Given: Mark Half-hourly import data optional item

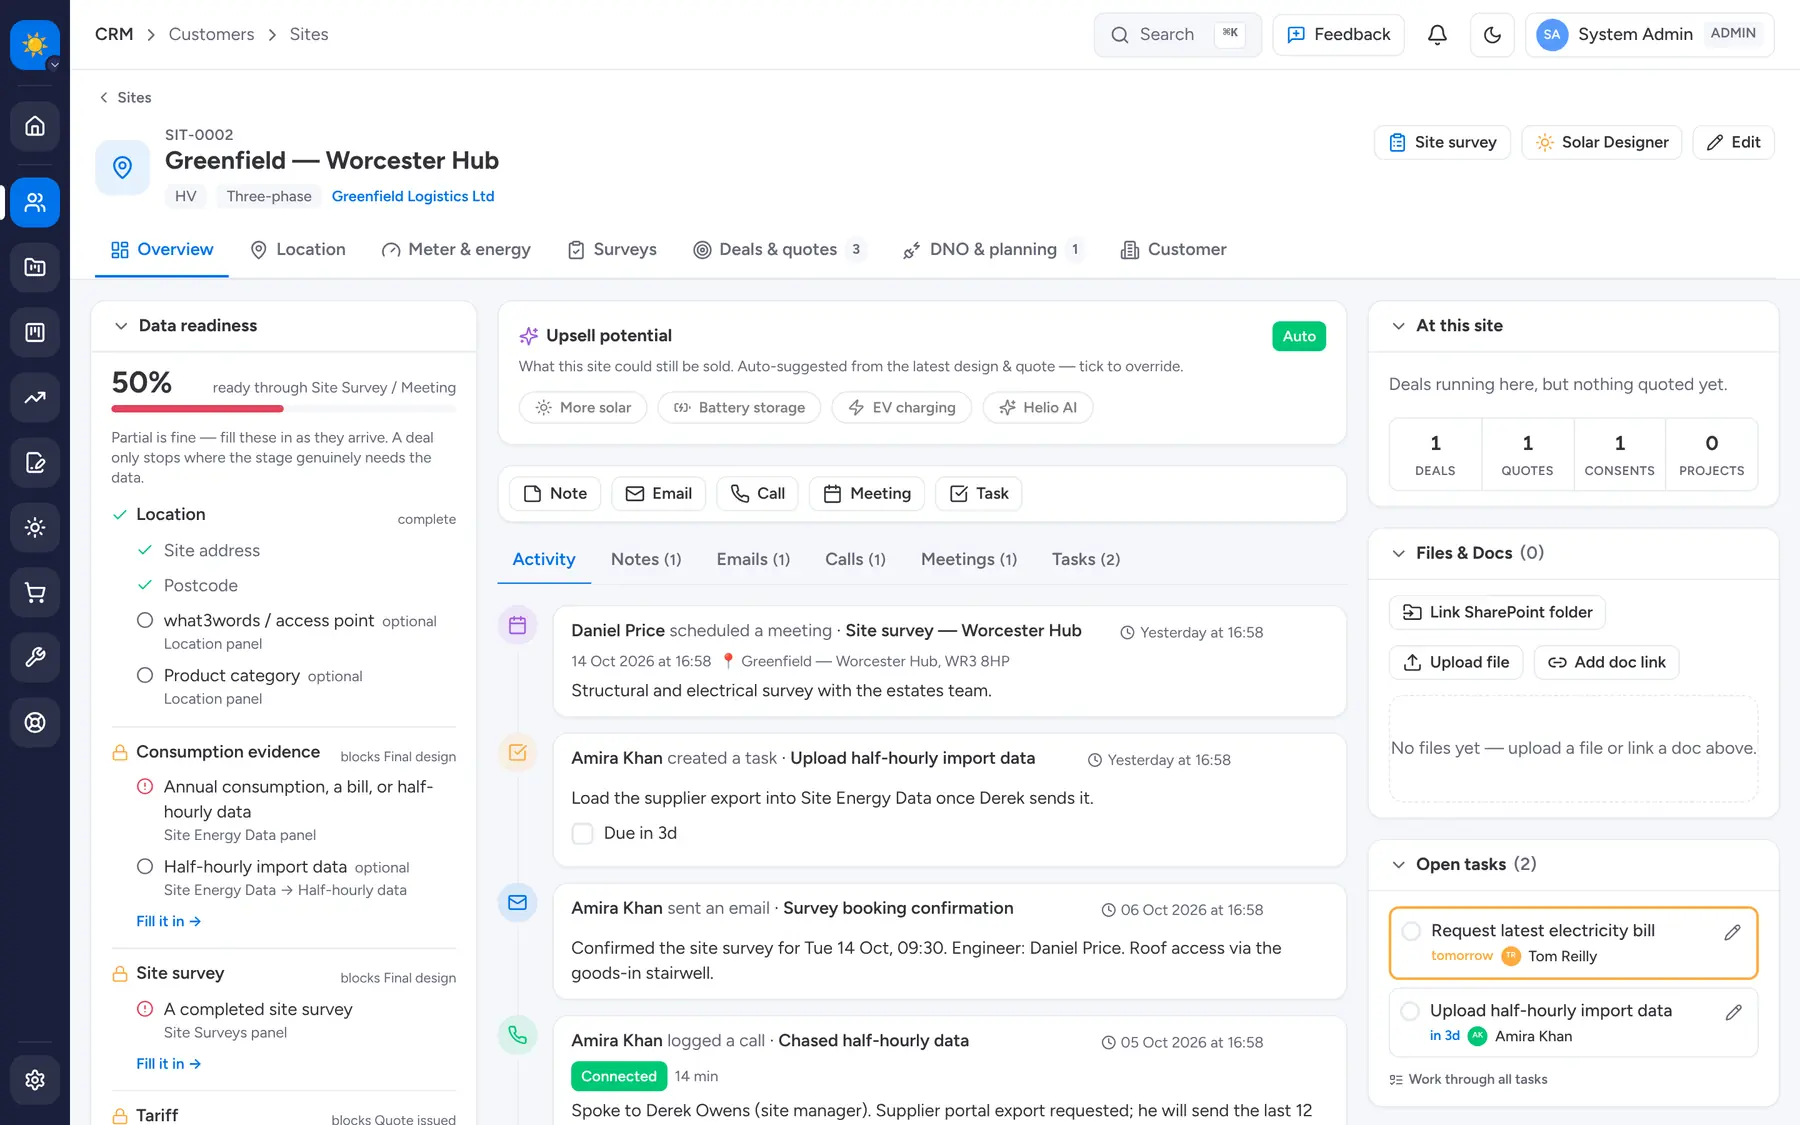Looking at the screenshot, I should [x=145, y=866].
